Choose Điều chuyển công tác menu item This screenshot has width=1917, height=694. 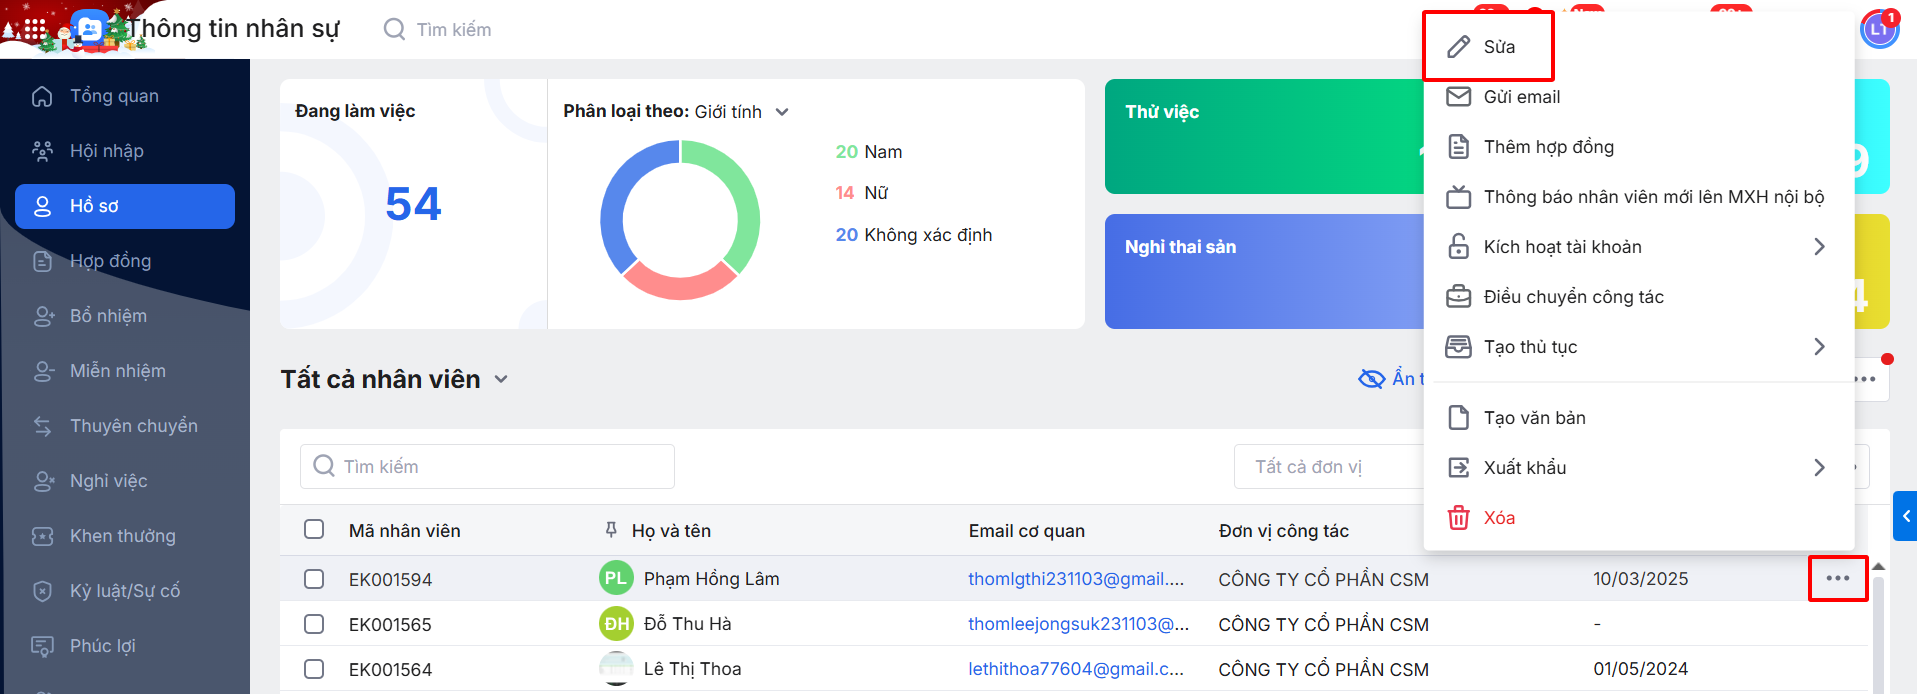[x=1573, y=297]
